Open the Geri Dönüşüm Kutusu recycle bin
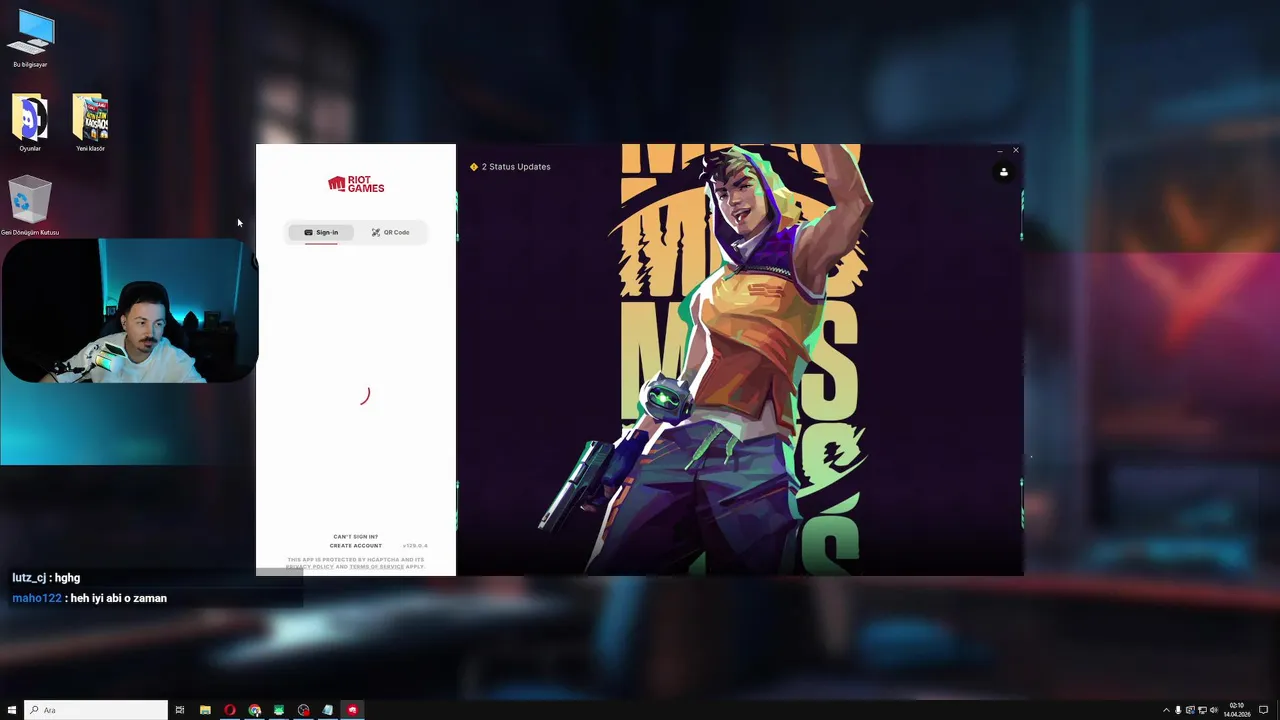The width and height of the screenshot is (1280, 720). tap(30, 206)
